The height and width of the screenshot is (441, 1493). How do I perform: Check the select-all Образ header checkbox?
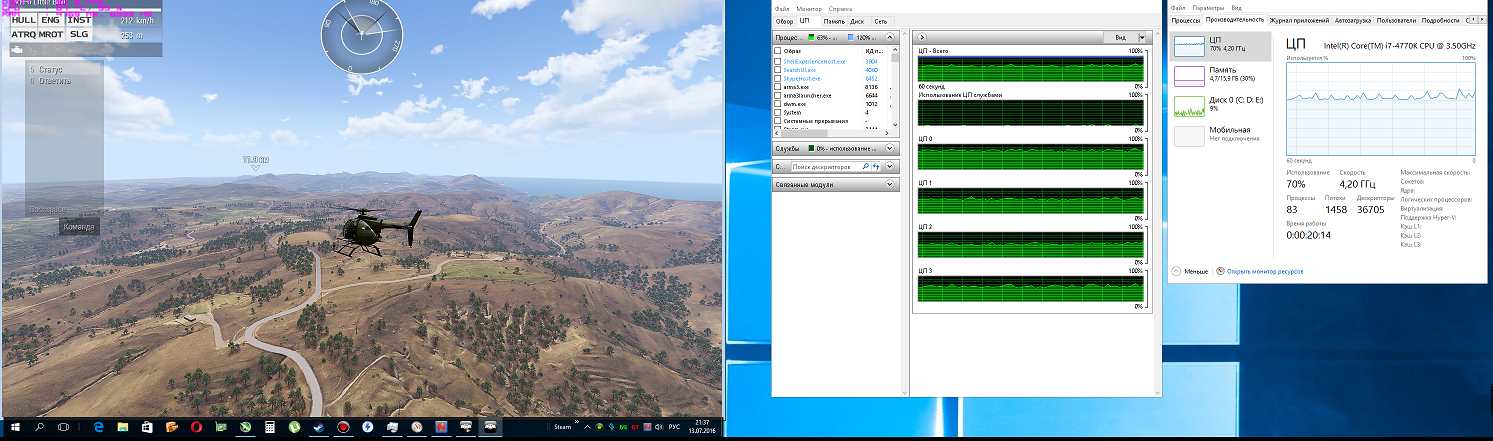[x=777, y=51]
